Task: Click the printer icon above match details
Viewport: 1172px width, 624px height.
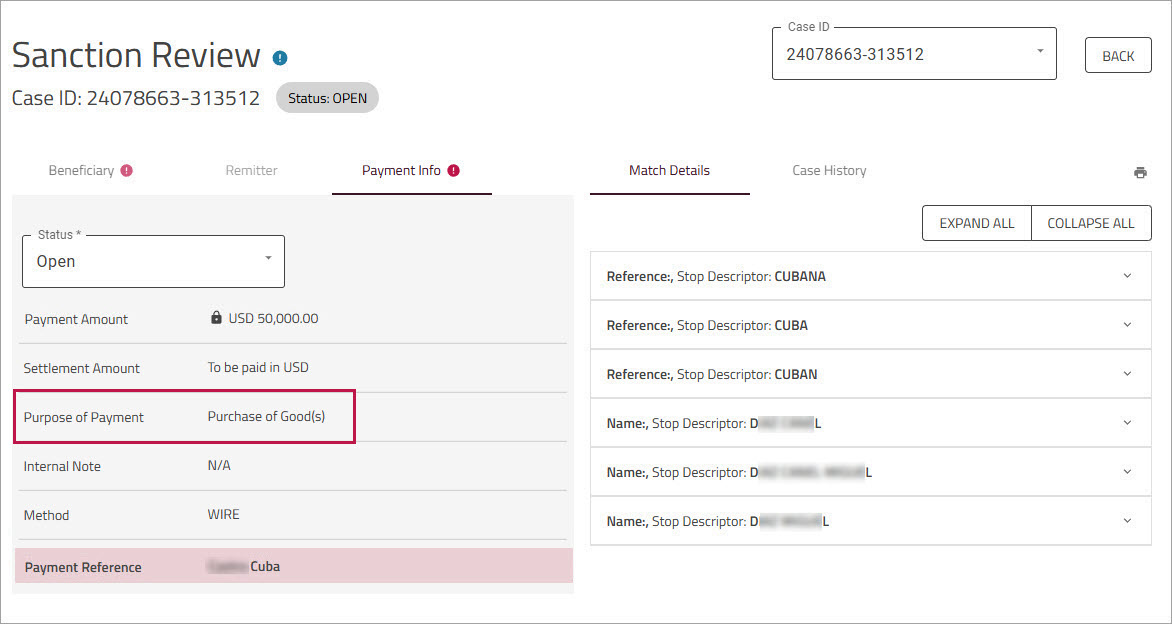Action: pos(1140,172)
